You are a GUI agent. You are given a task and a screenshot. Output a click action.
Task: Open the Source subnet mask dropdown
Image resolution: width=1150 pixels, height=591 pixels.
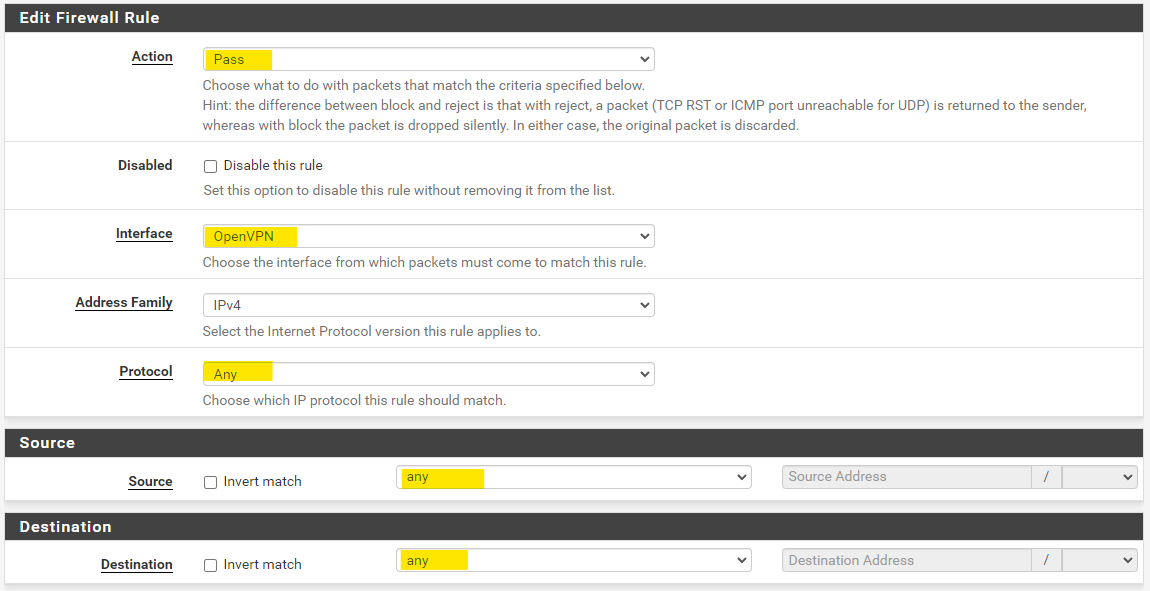click(1099, 477)
